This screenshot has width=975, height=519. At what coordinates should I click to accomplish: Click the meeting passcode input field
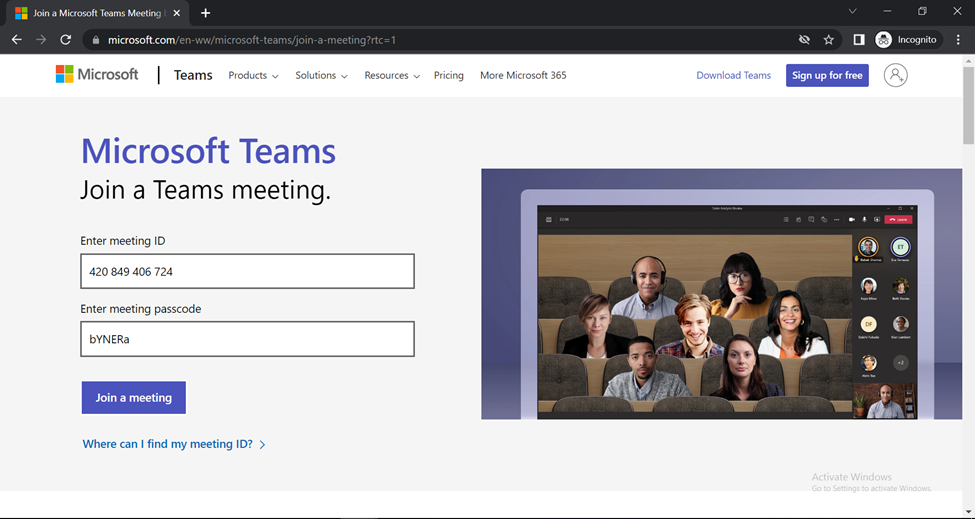click(x=247, y=339)
